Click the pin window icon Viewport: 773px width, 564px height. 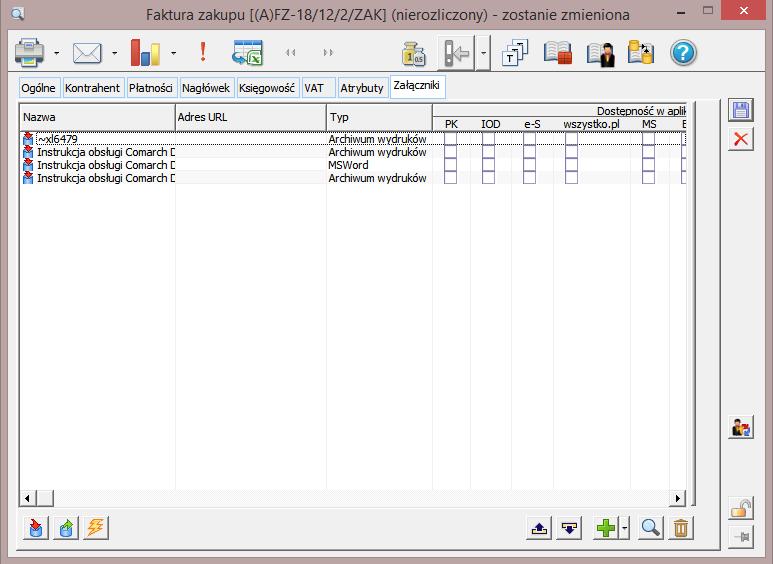(740, 536)
